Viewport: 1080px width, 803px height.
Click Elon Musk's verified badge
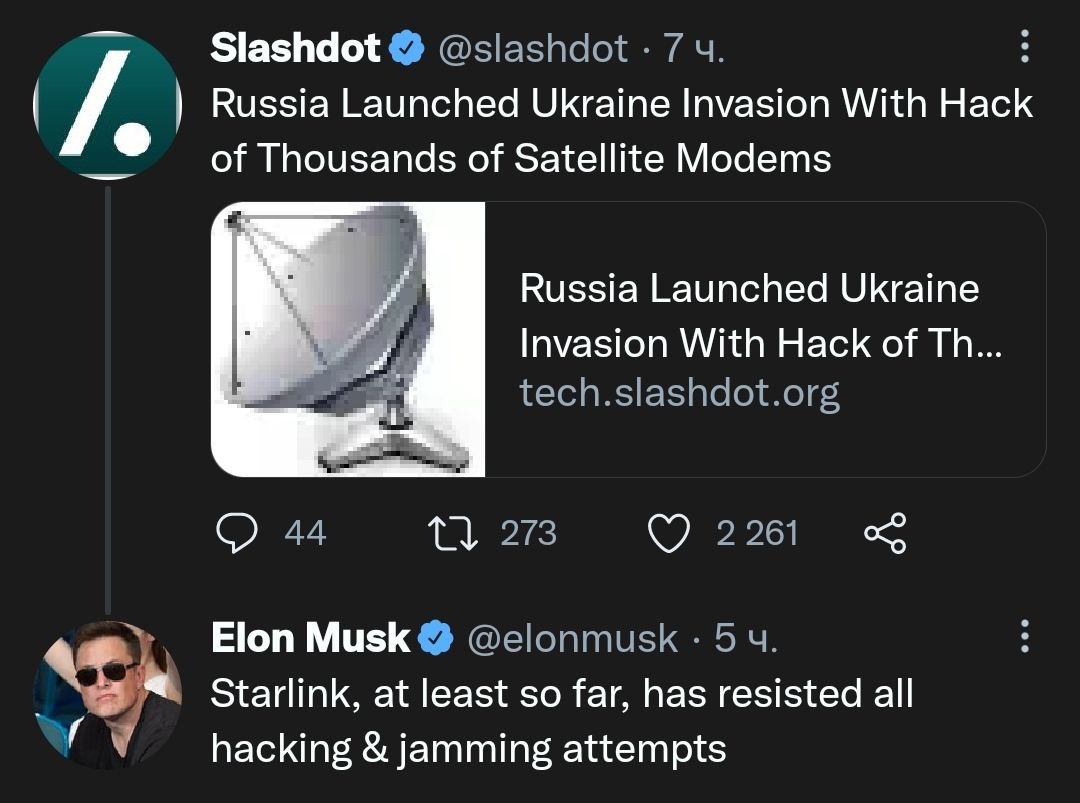click(435, 638)
